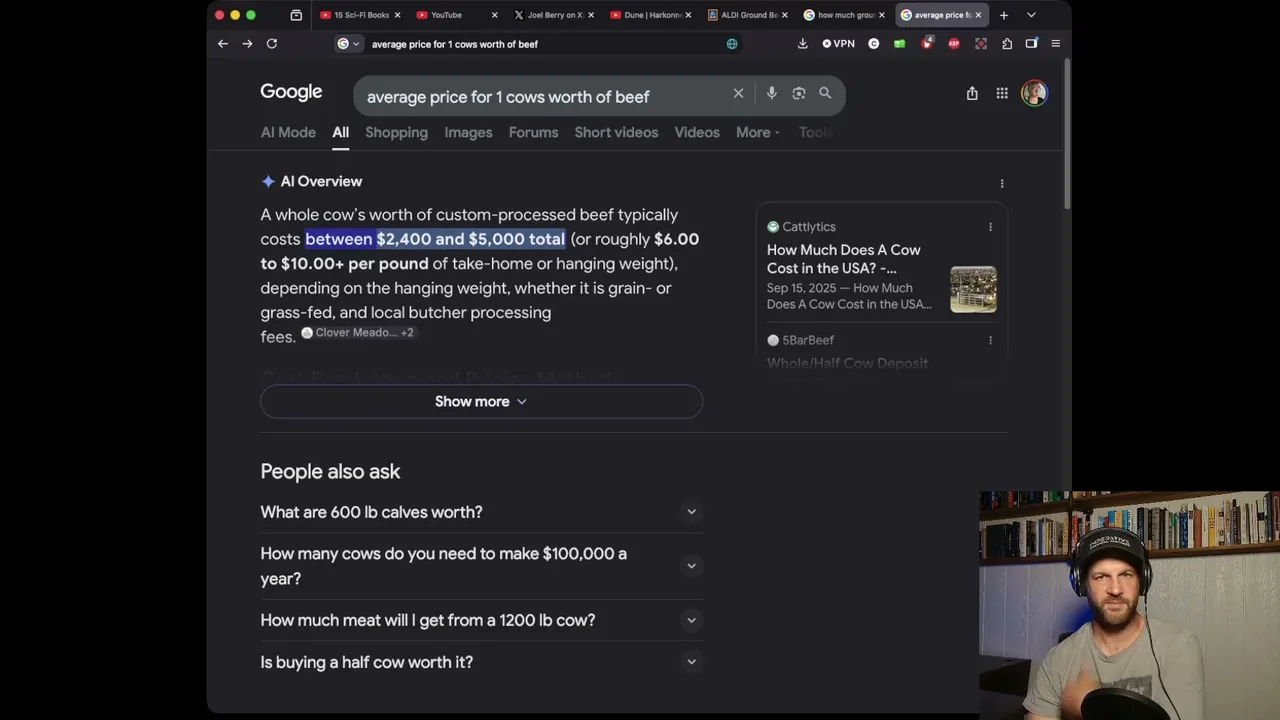Open the extensions puzzle piece icon
1280x720 pixels.
pos(1007,44)
